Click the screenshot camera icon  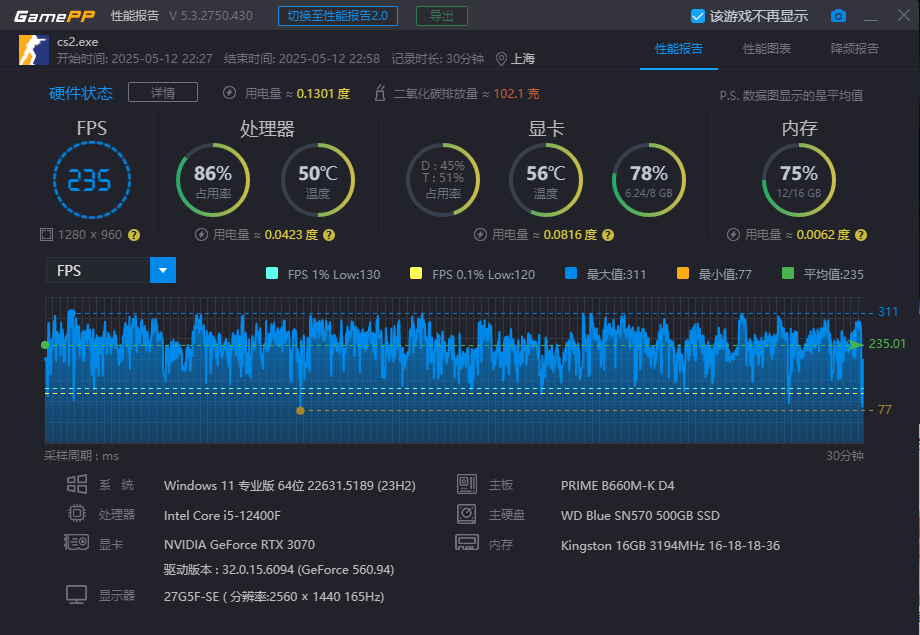838,16
